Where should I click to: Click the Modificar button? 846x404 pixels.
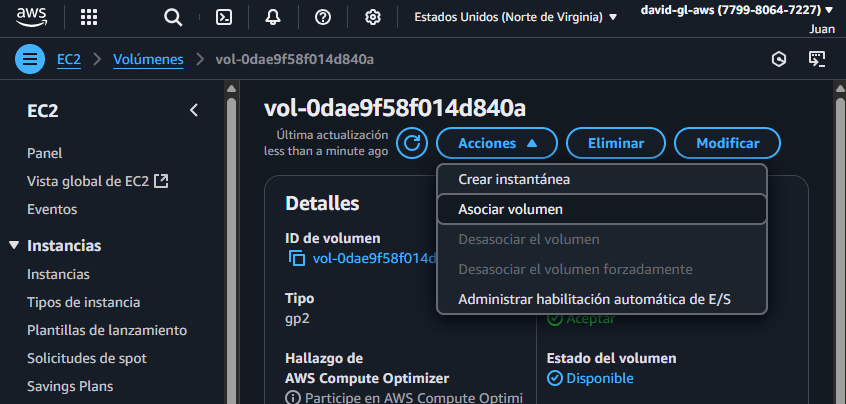tap(727, 143)
